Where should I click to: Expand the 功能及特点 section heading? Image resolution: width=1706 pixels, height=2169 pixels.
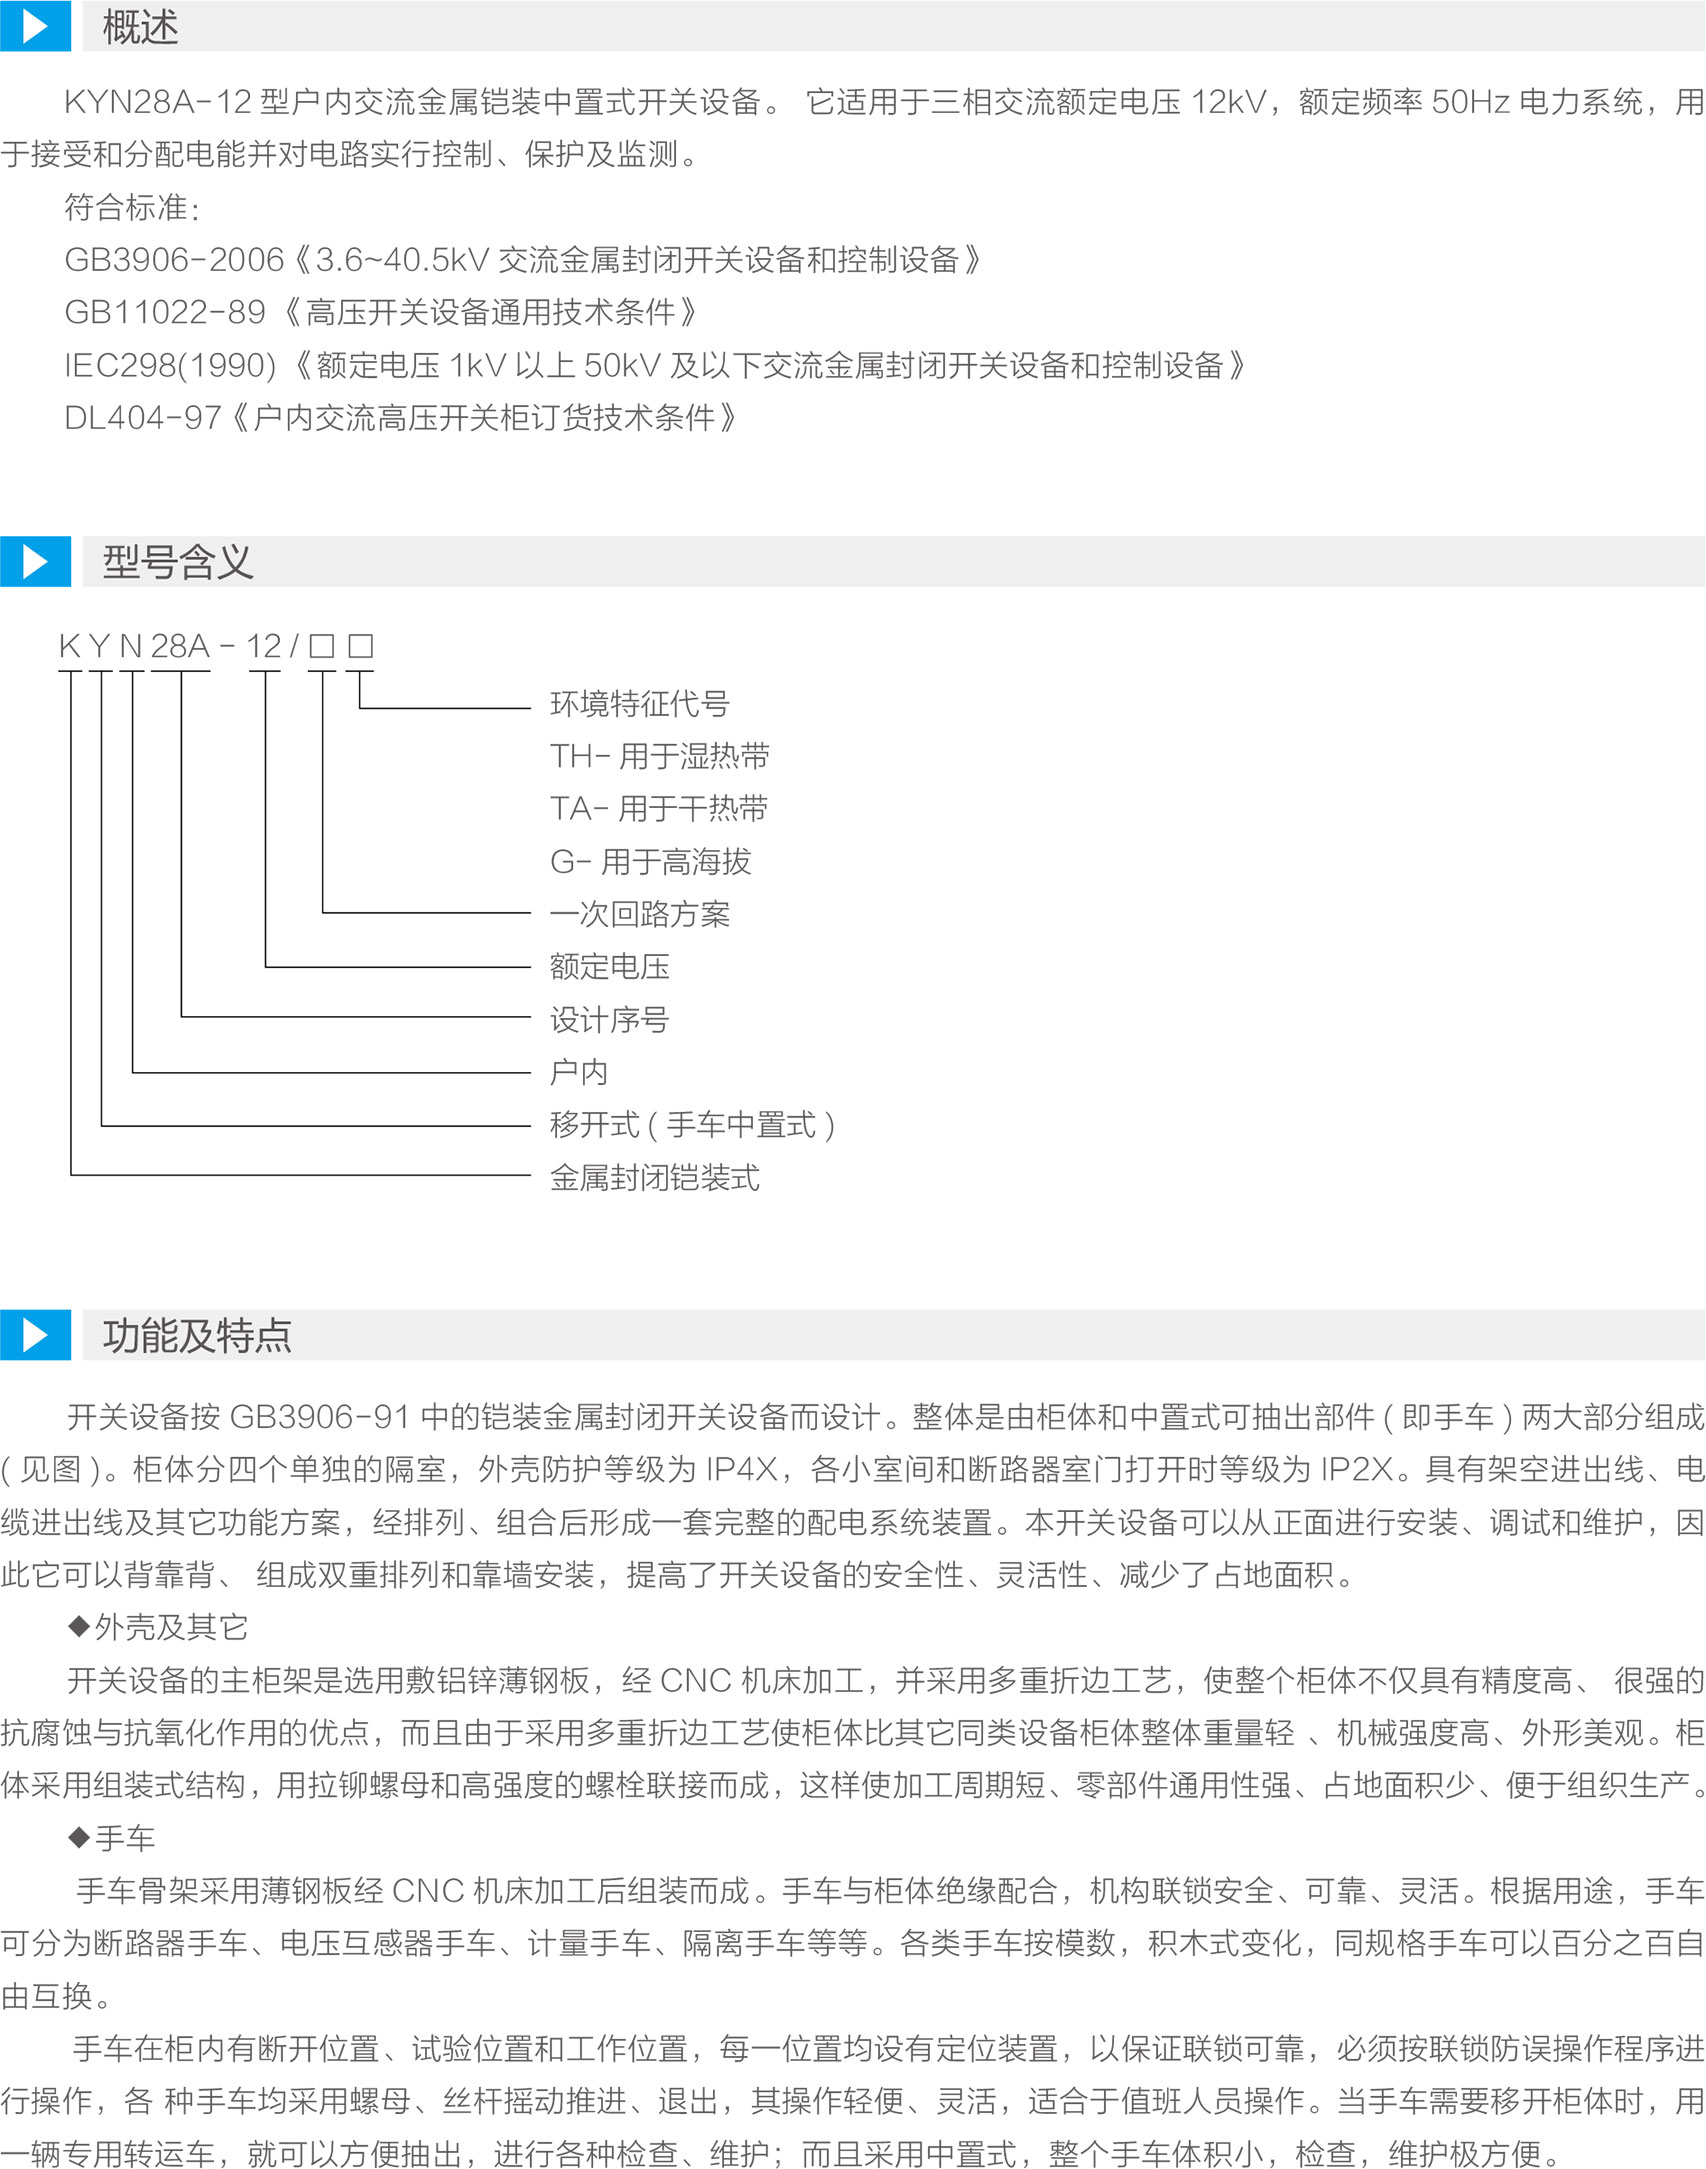197,1336
